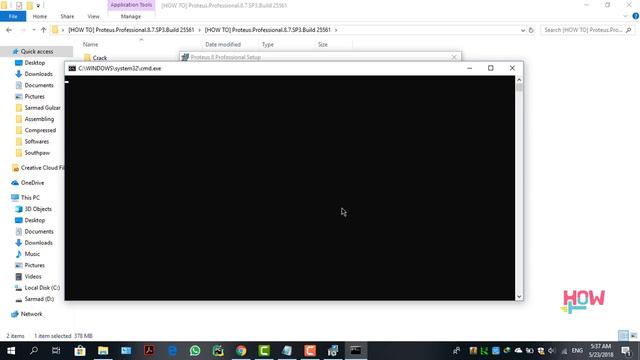Open Task View on taskbar

[56, 351]
